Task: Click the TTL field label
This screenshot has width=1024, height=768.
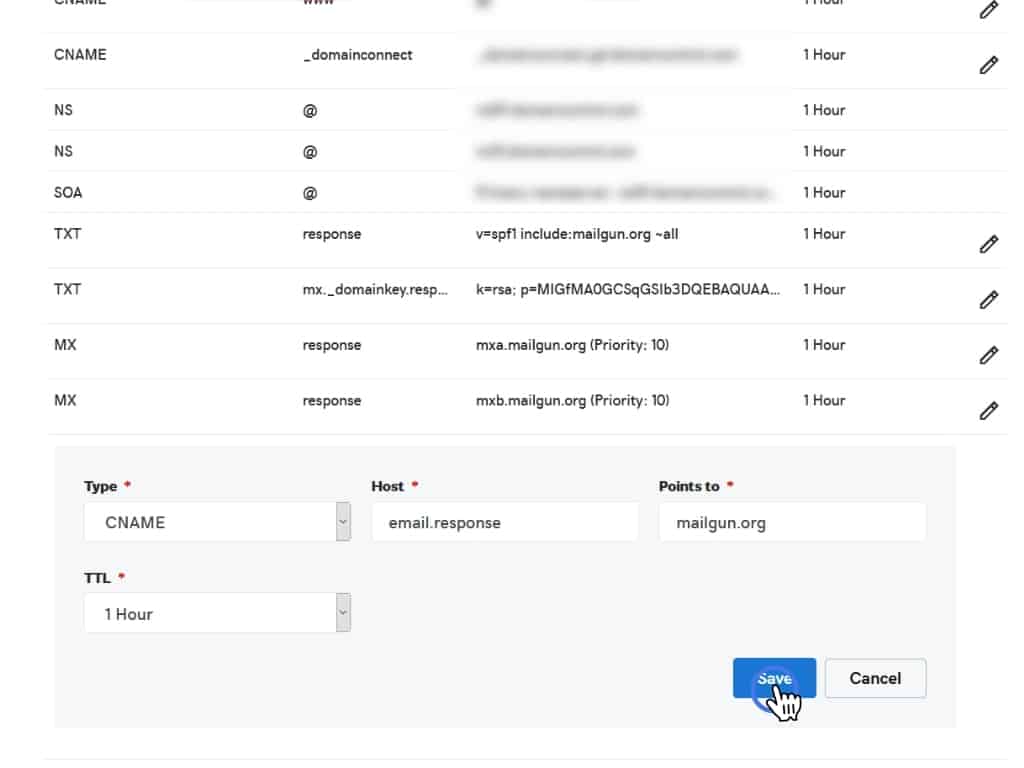Action: [x=97, y=578]
